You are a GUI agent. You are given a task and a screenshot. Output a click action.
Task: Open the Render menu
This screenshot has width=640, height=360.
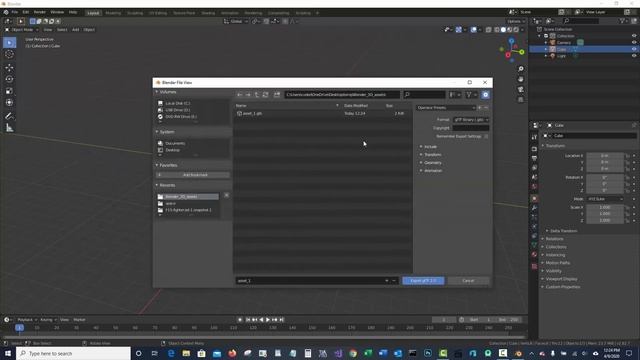[x=40, y=12]
